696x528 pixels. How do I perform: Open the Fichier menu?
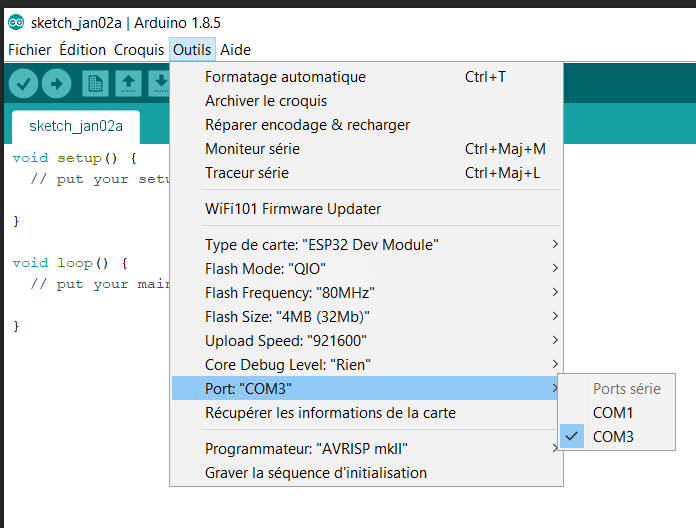tap(29, 49)
